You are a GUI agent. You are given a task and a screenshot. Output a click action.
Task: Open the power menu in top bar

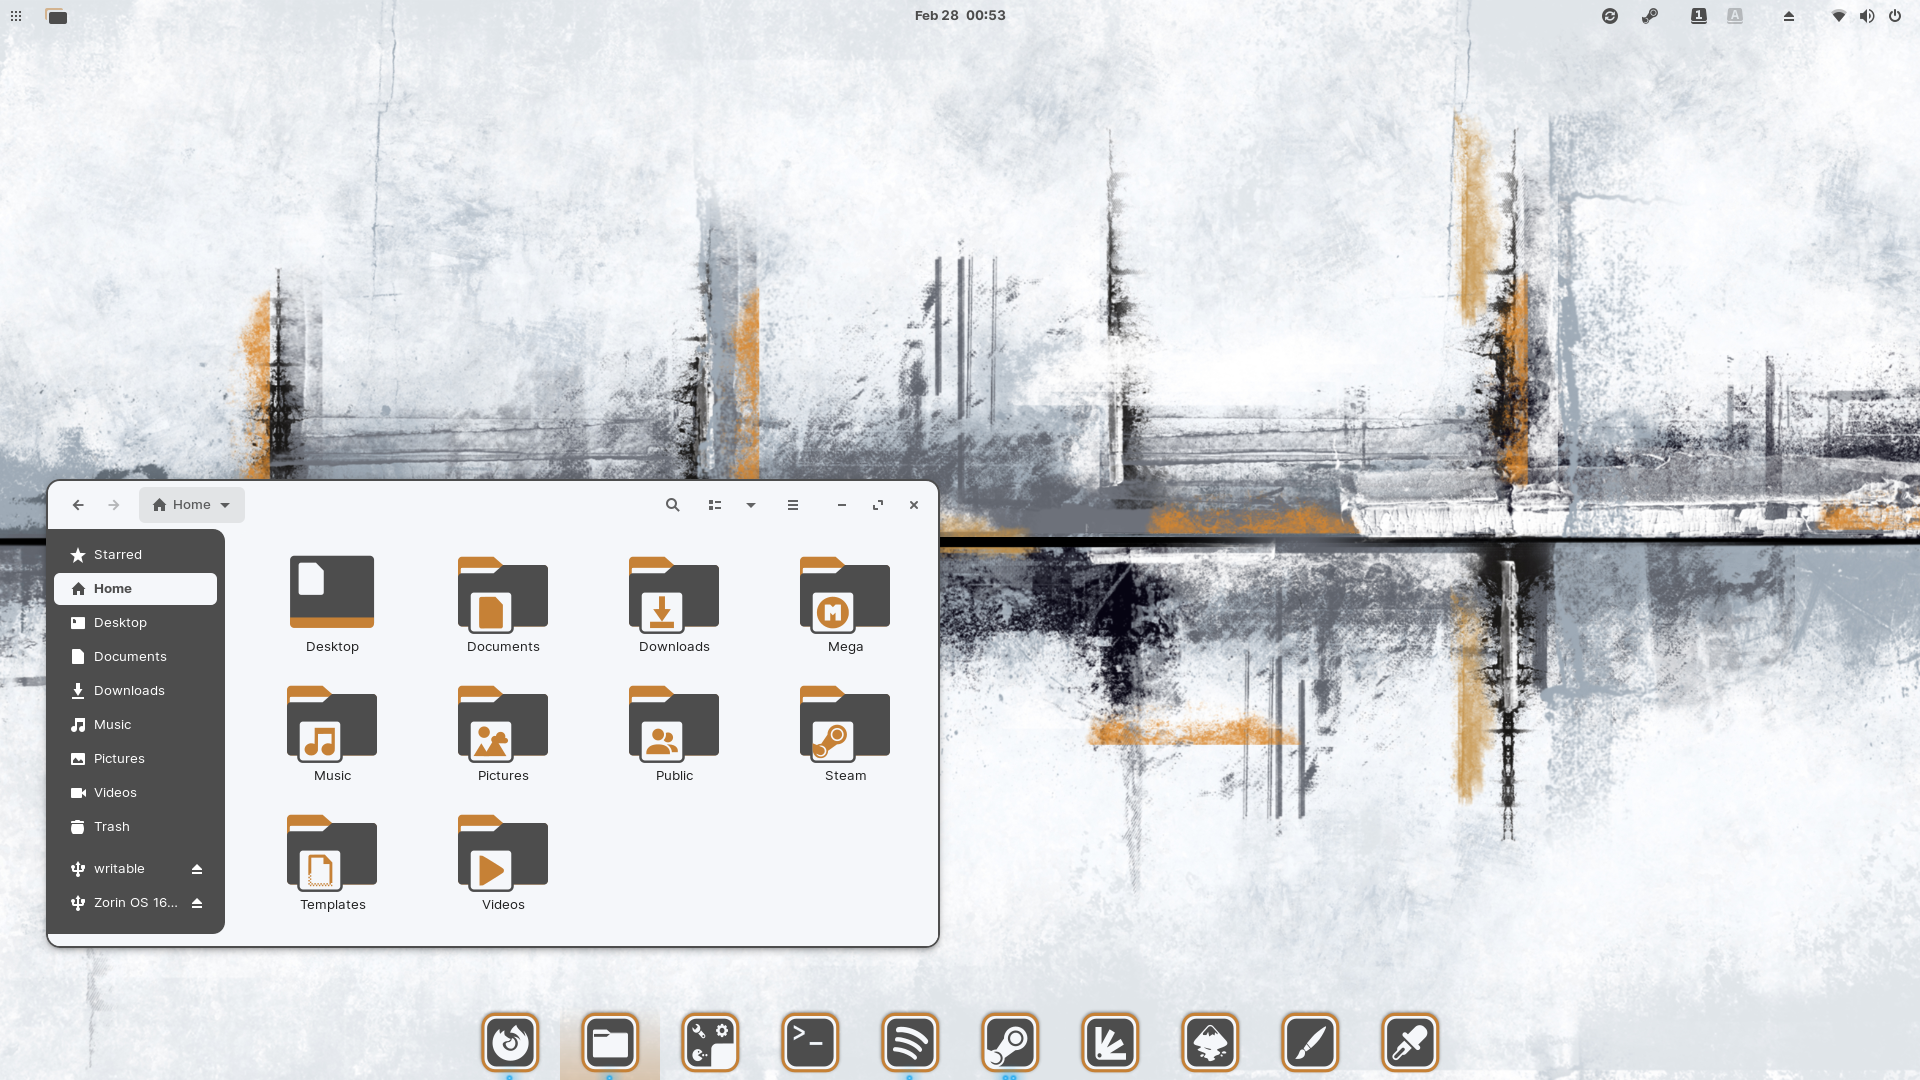click(x=1895, y=16)
